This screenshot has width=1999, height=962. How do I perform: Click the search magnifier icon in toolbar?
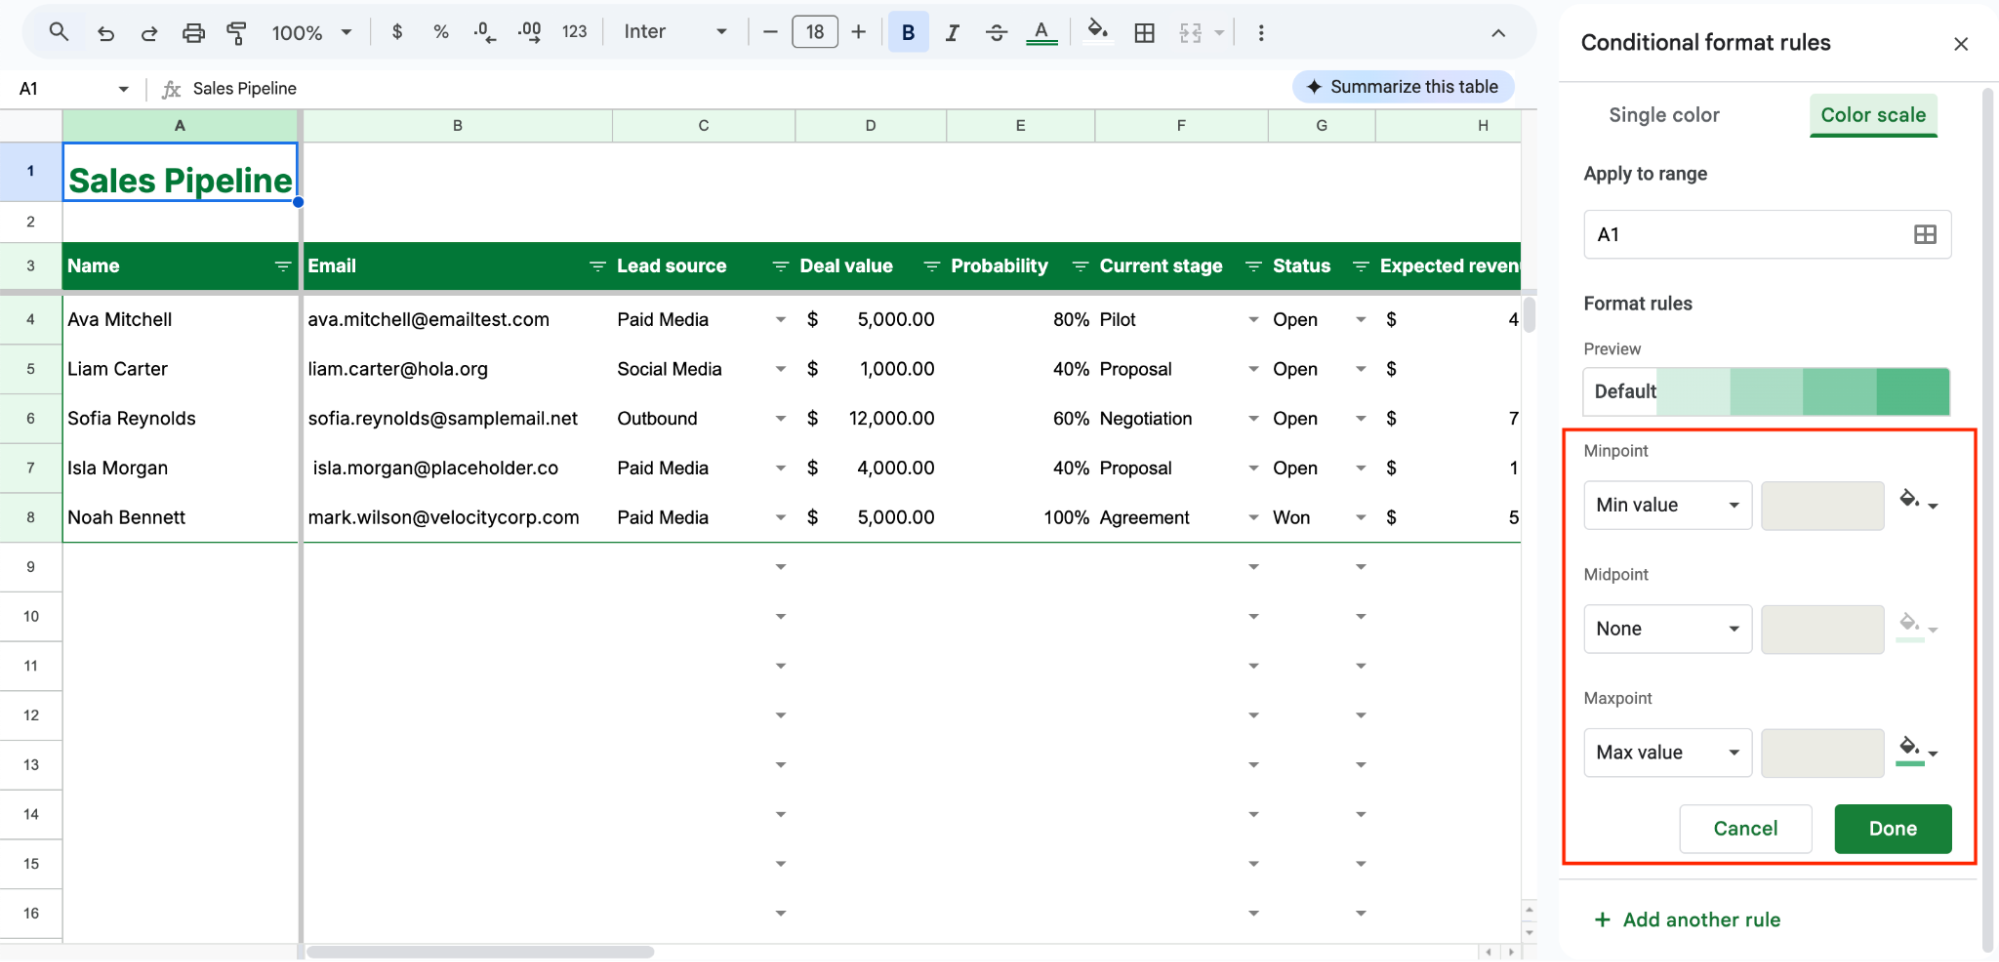click(x=59, y=32)
